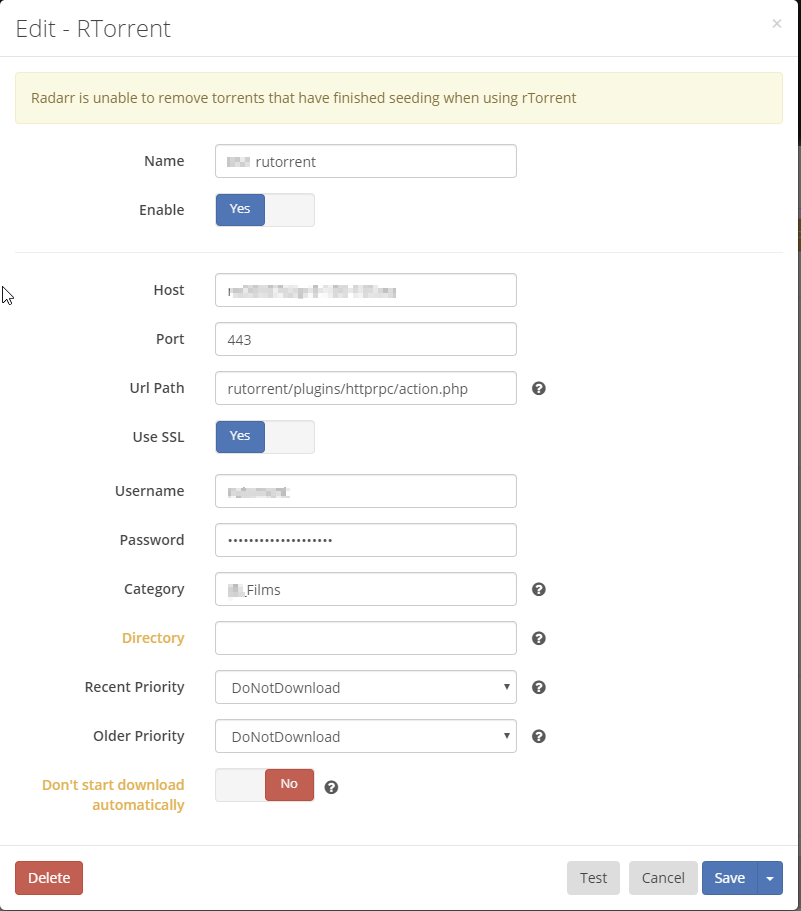The height and width of the screenshot is (911, 801).
Task: Show help for Don't start download automatically
Action: pos(331,787)
